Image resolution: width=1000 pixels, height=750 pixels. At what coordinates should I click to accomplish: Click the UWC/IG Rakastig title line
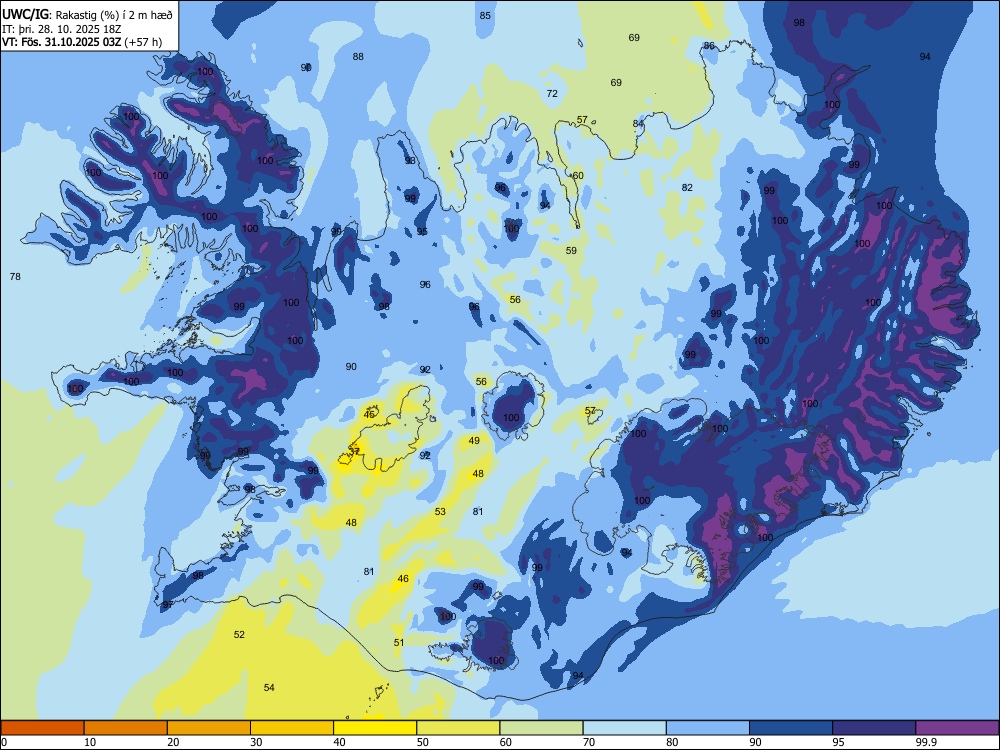pyautogui.click(x=87, y=13)
